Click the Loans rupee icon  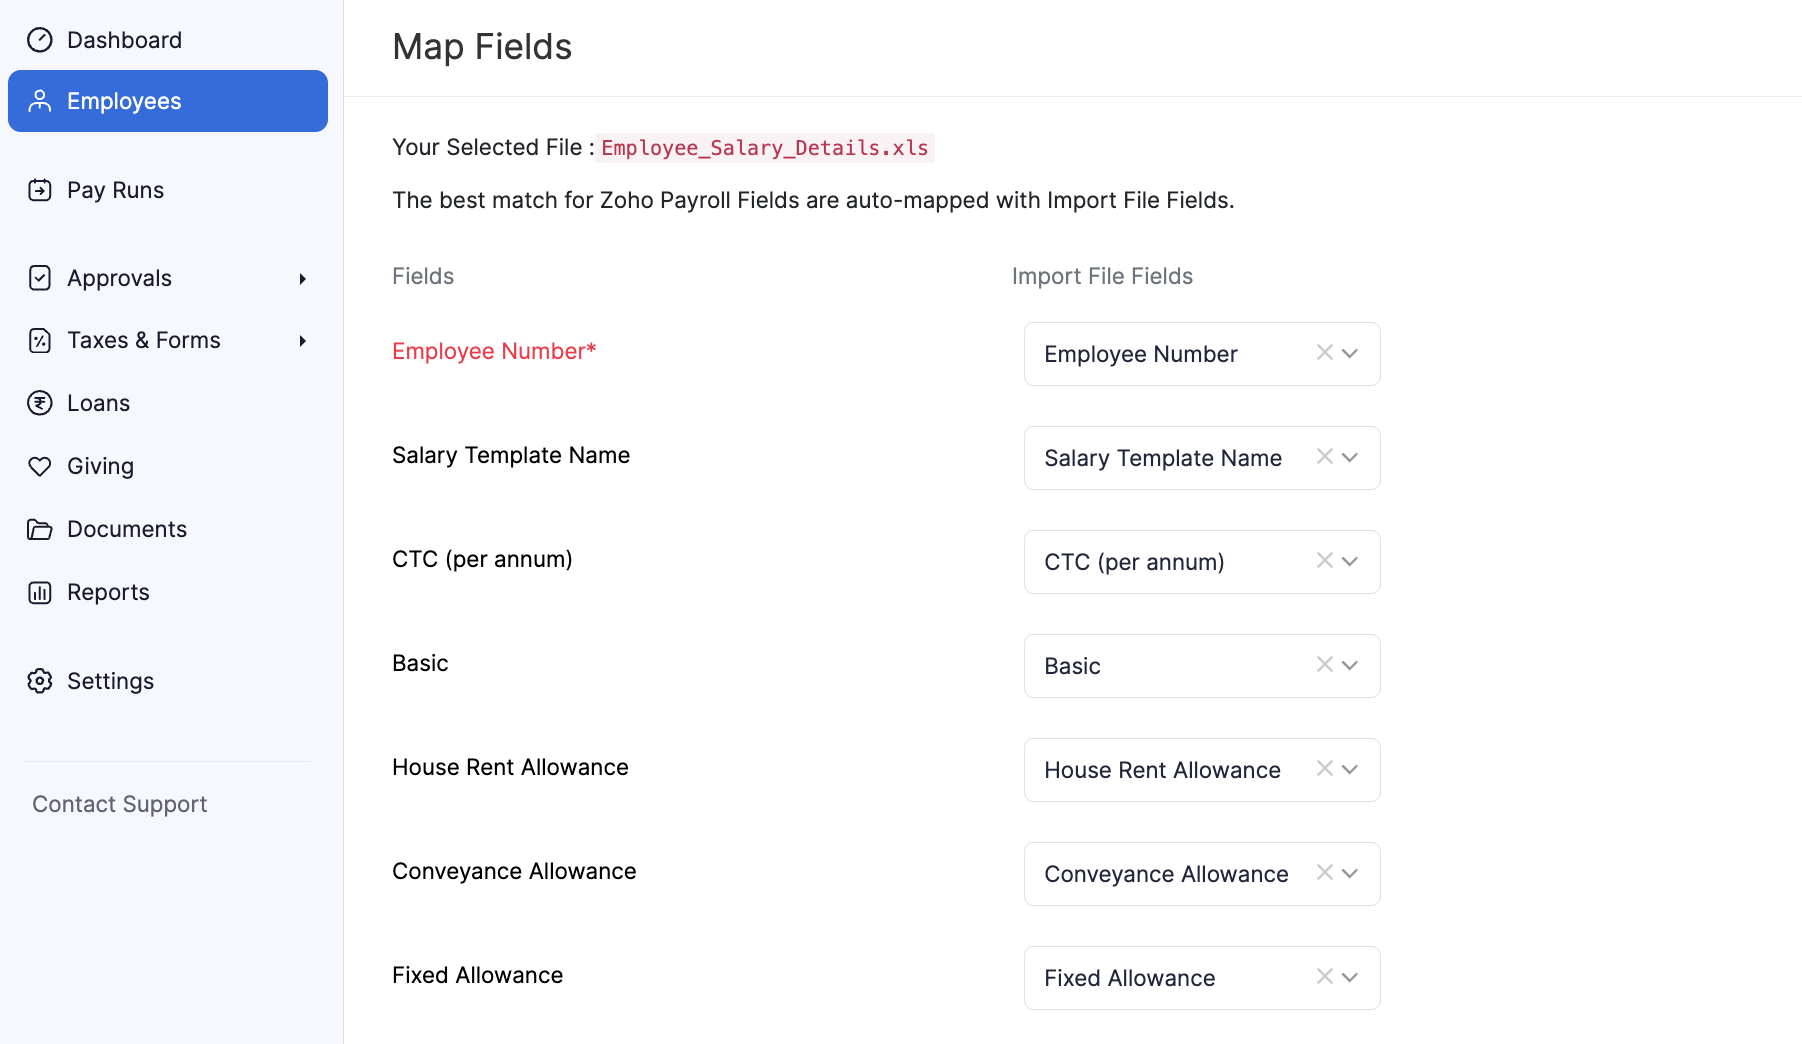[x=40, y=403]
